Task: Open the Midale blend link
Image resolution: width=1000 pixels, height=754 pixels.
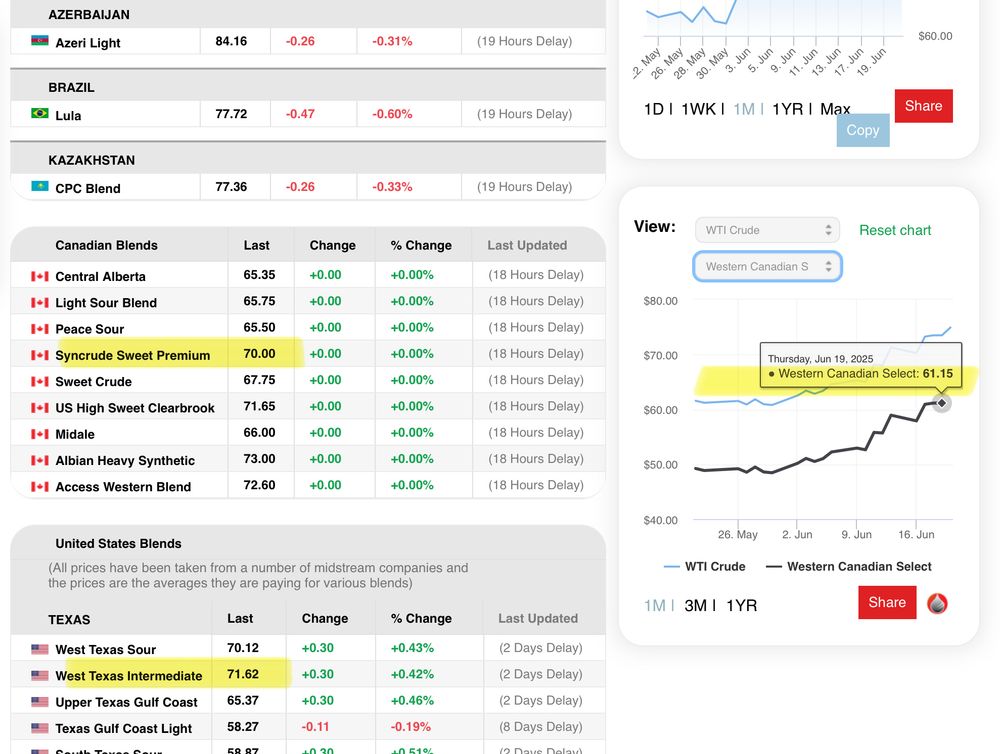Action: tap(75, 434)
